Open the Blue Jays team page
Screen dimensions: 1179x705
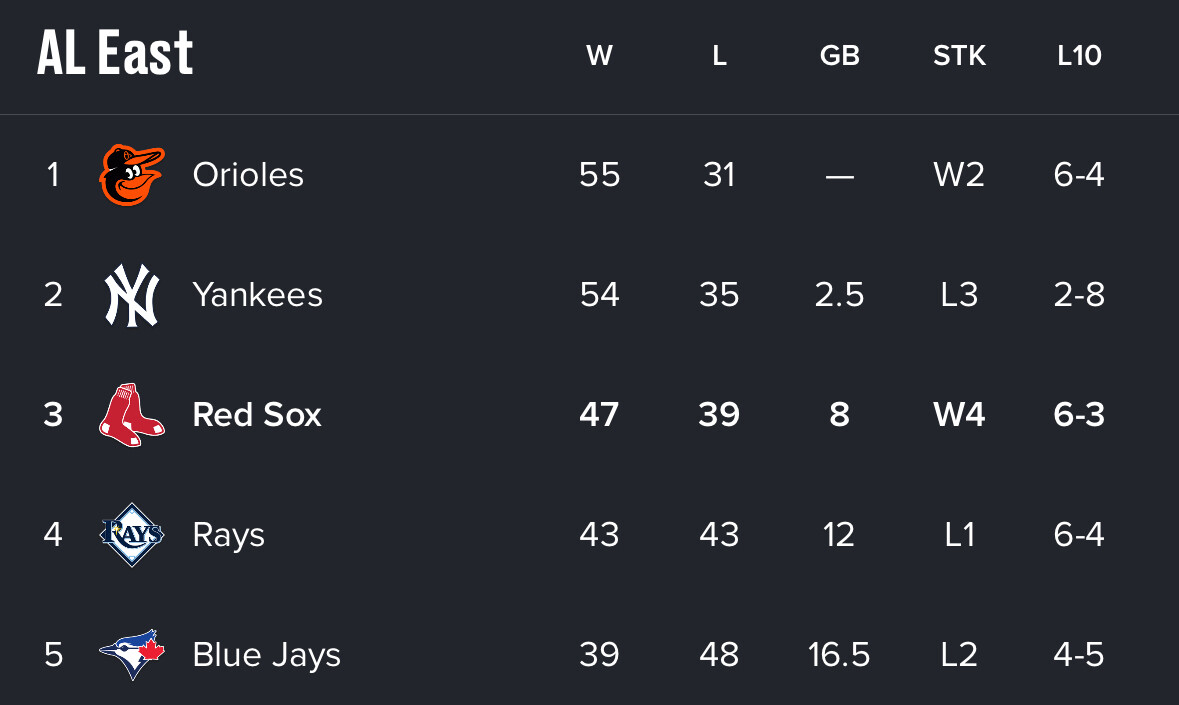[x=266, y=655]
